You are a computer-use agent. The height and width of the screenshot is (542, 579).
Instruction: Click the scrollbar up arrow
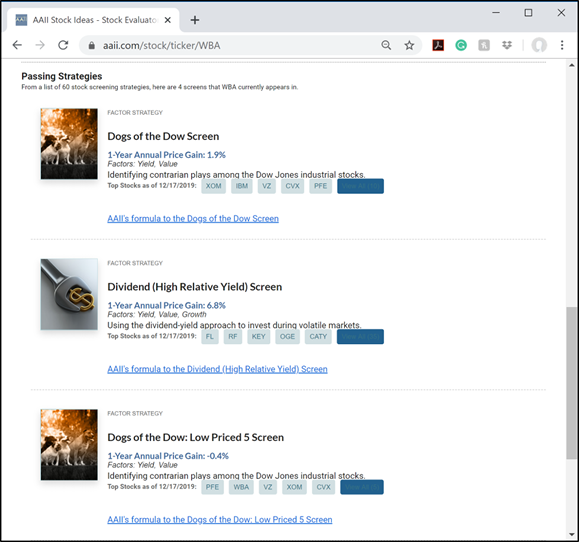coord(572,65)
